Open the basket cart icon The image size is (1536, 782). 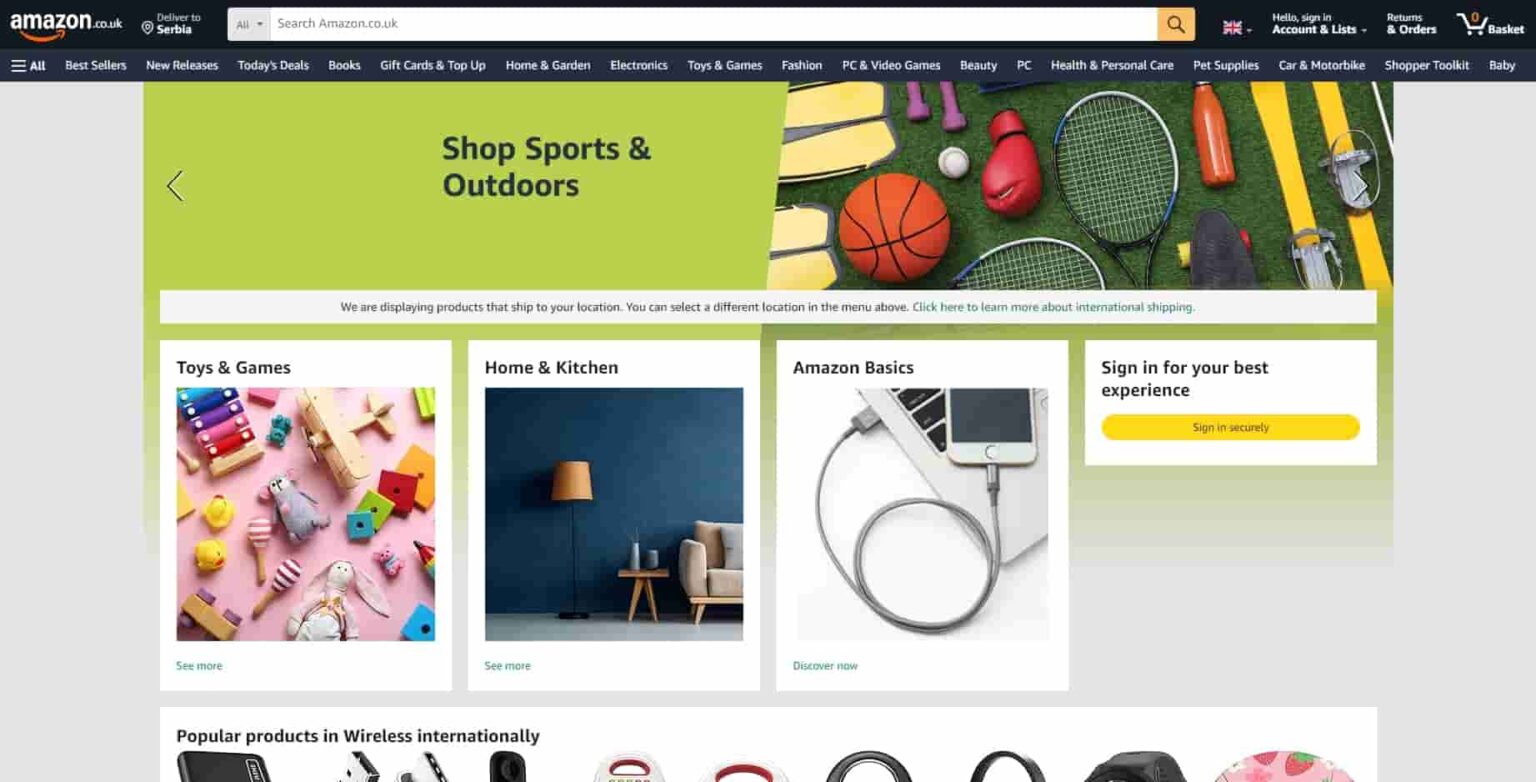pos(1490,24)
